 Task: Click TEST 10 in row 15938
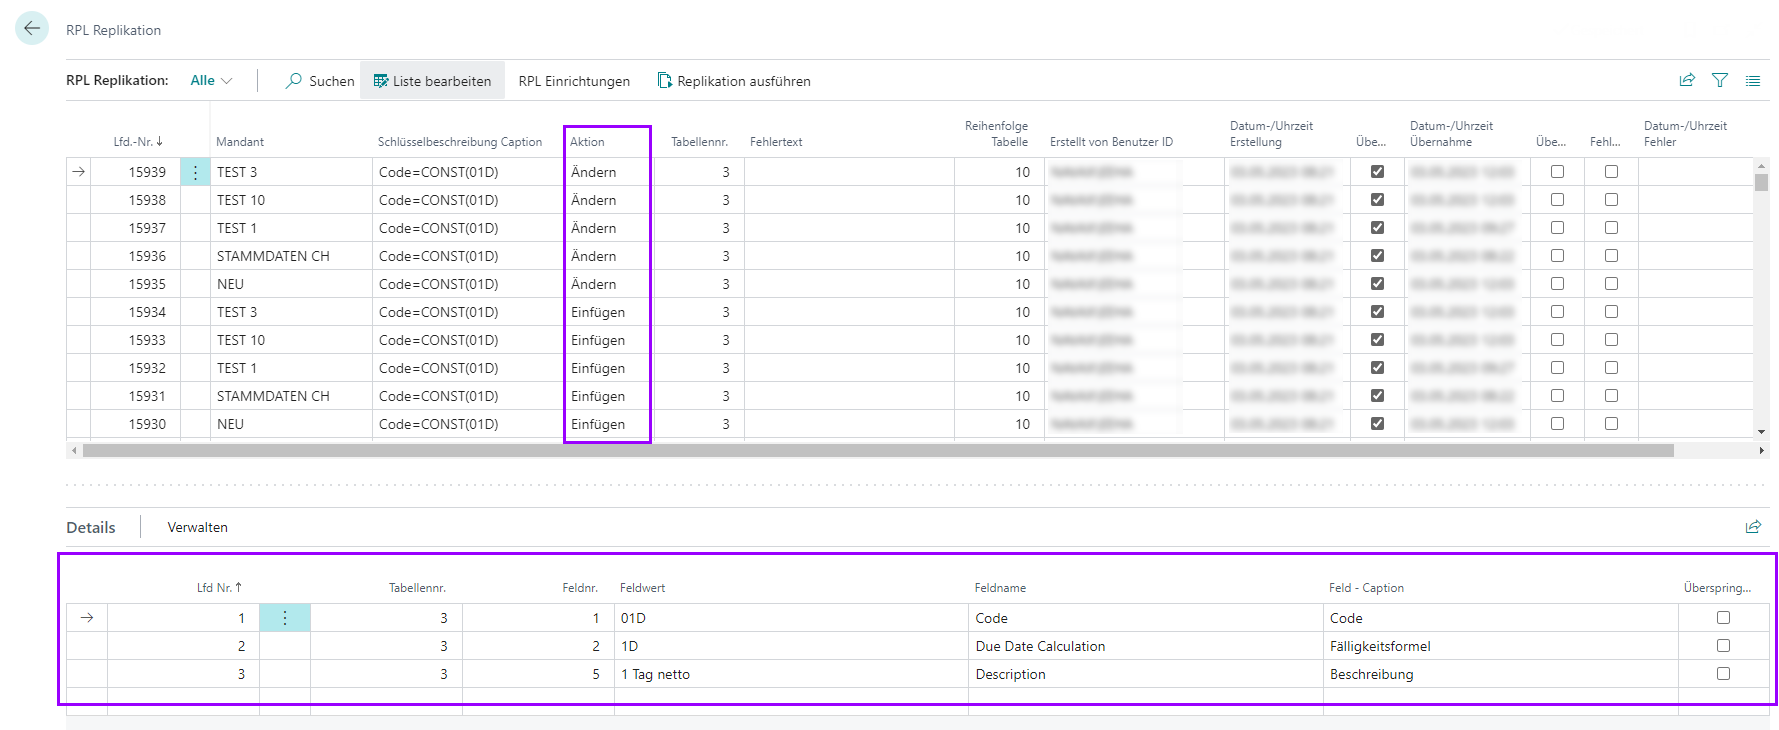[x=291, y=200]
